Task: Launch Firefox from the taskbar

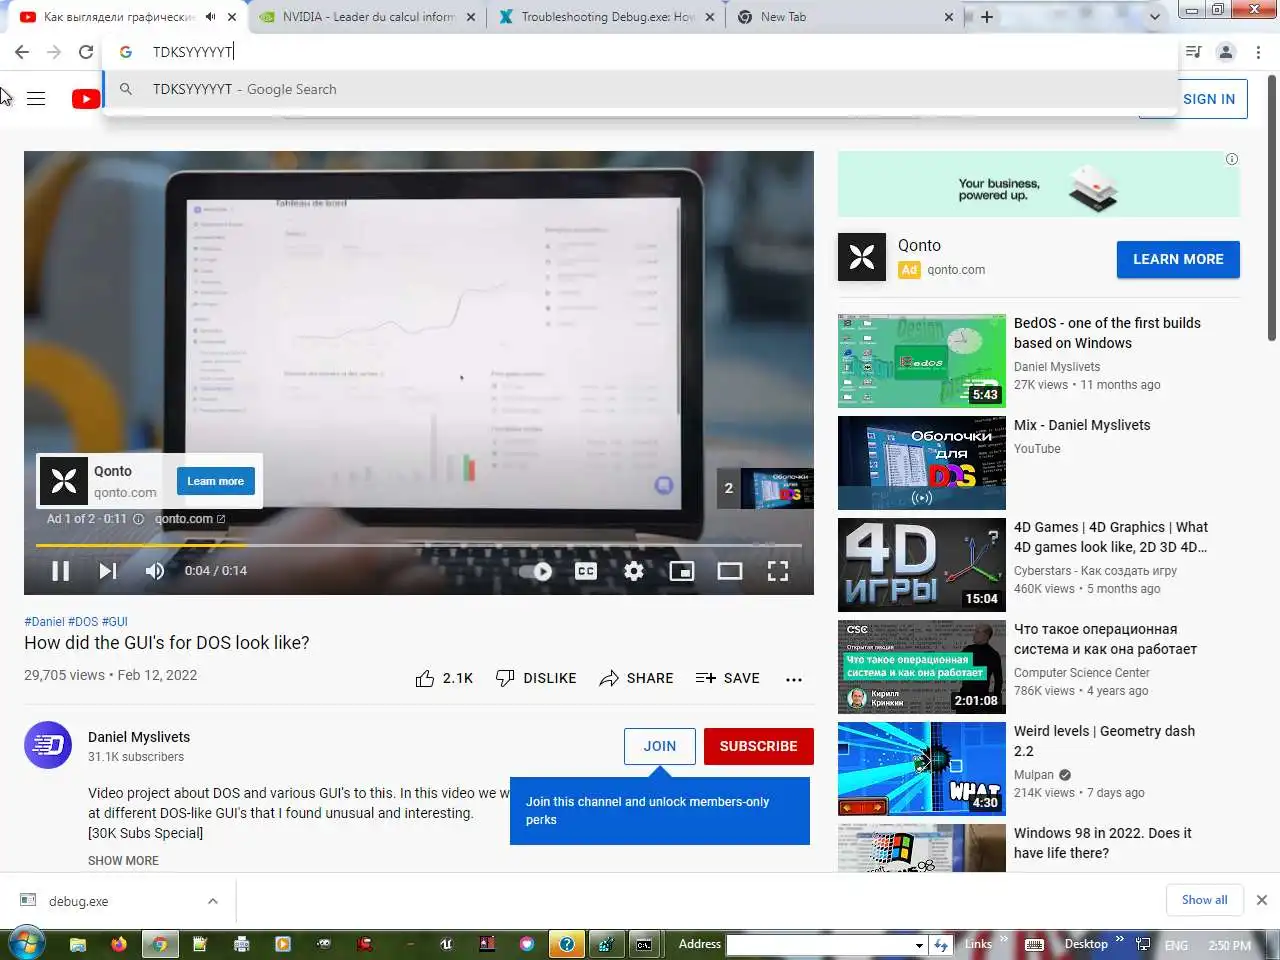Action: point(119,944)
